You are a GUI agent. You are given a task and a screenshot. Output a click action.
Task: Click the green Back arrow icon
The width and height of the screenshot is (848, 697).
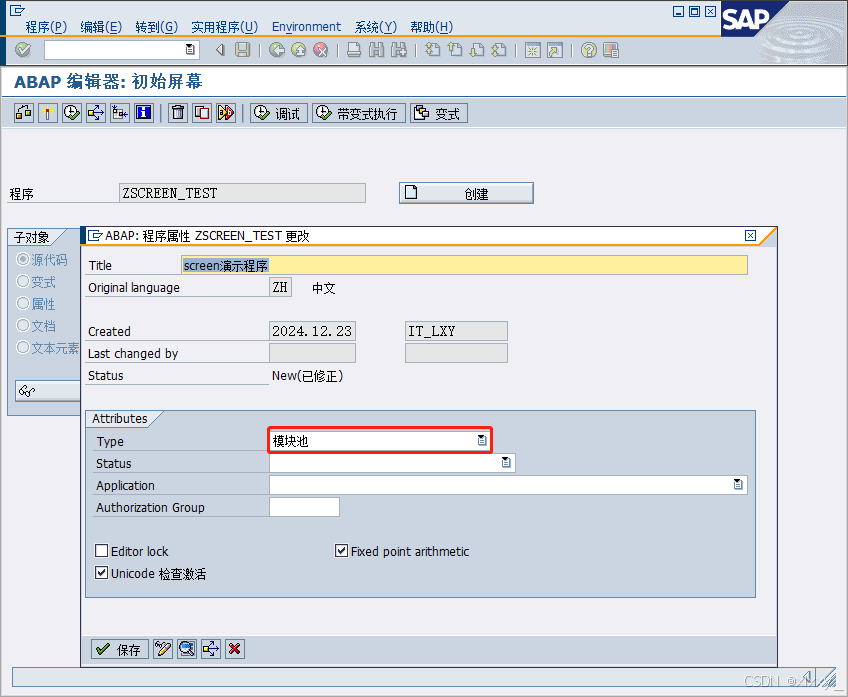click(277, 50)
